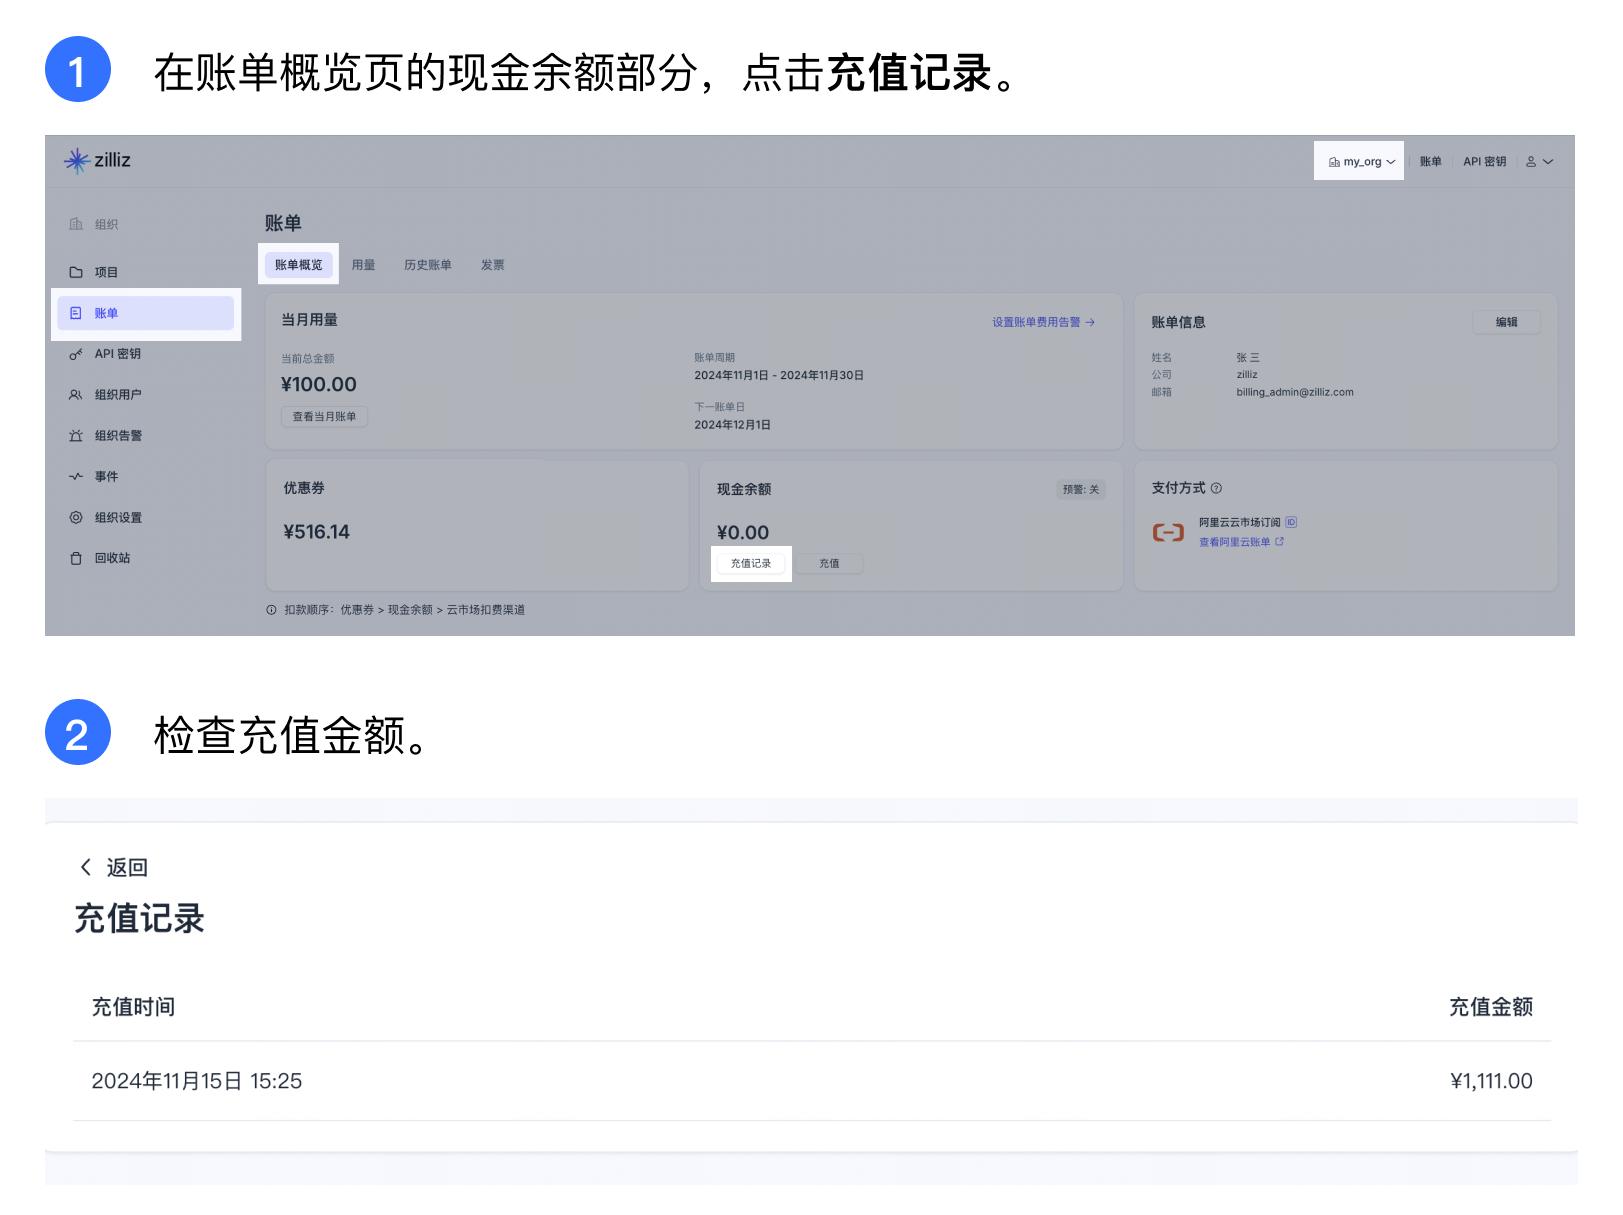This screenshot has height=1215, width=1623.
Task: Click the ID badge beside 阿里云云市场订阅
Action: pos(1291,522)
